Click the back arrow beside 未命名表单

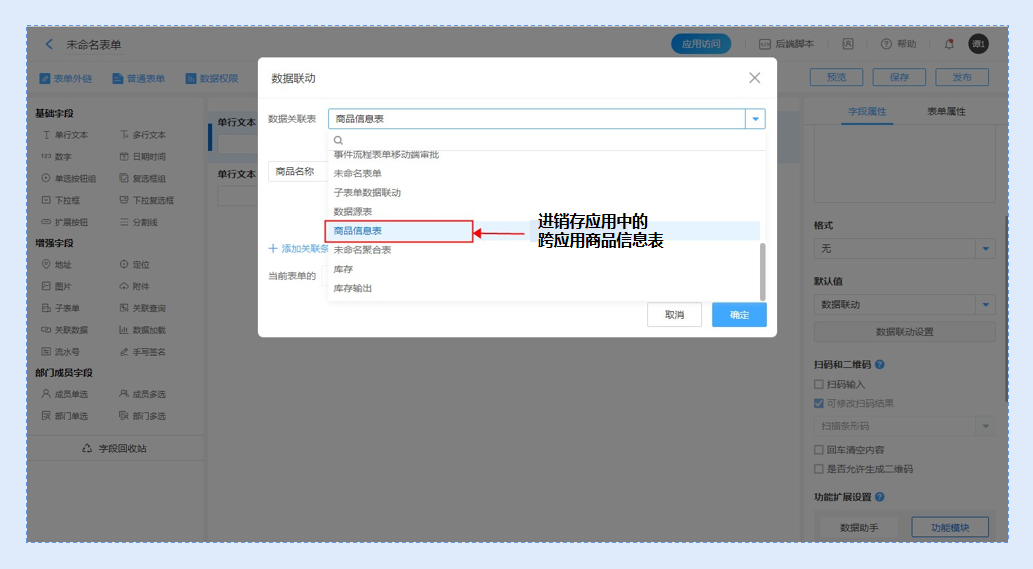[x=49, y=44]
